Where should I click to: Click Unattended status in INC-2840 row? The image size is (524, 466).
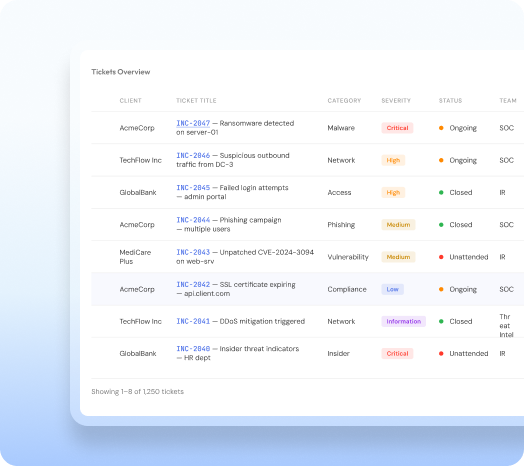pos(464,354)
